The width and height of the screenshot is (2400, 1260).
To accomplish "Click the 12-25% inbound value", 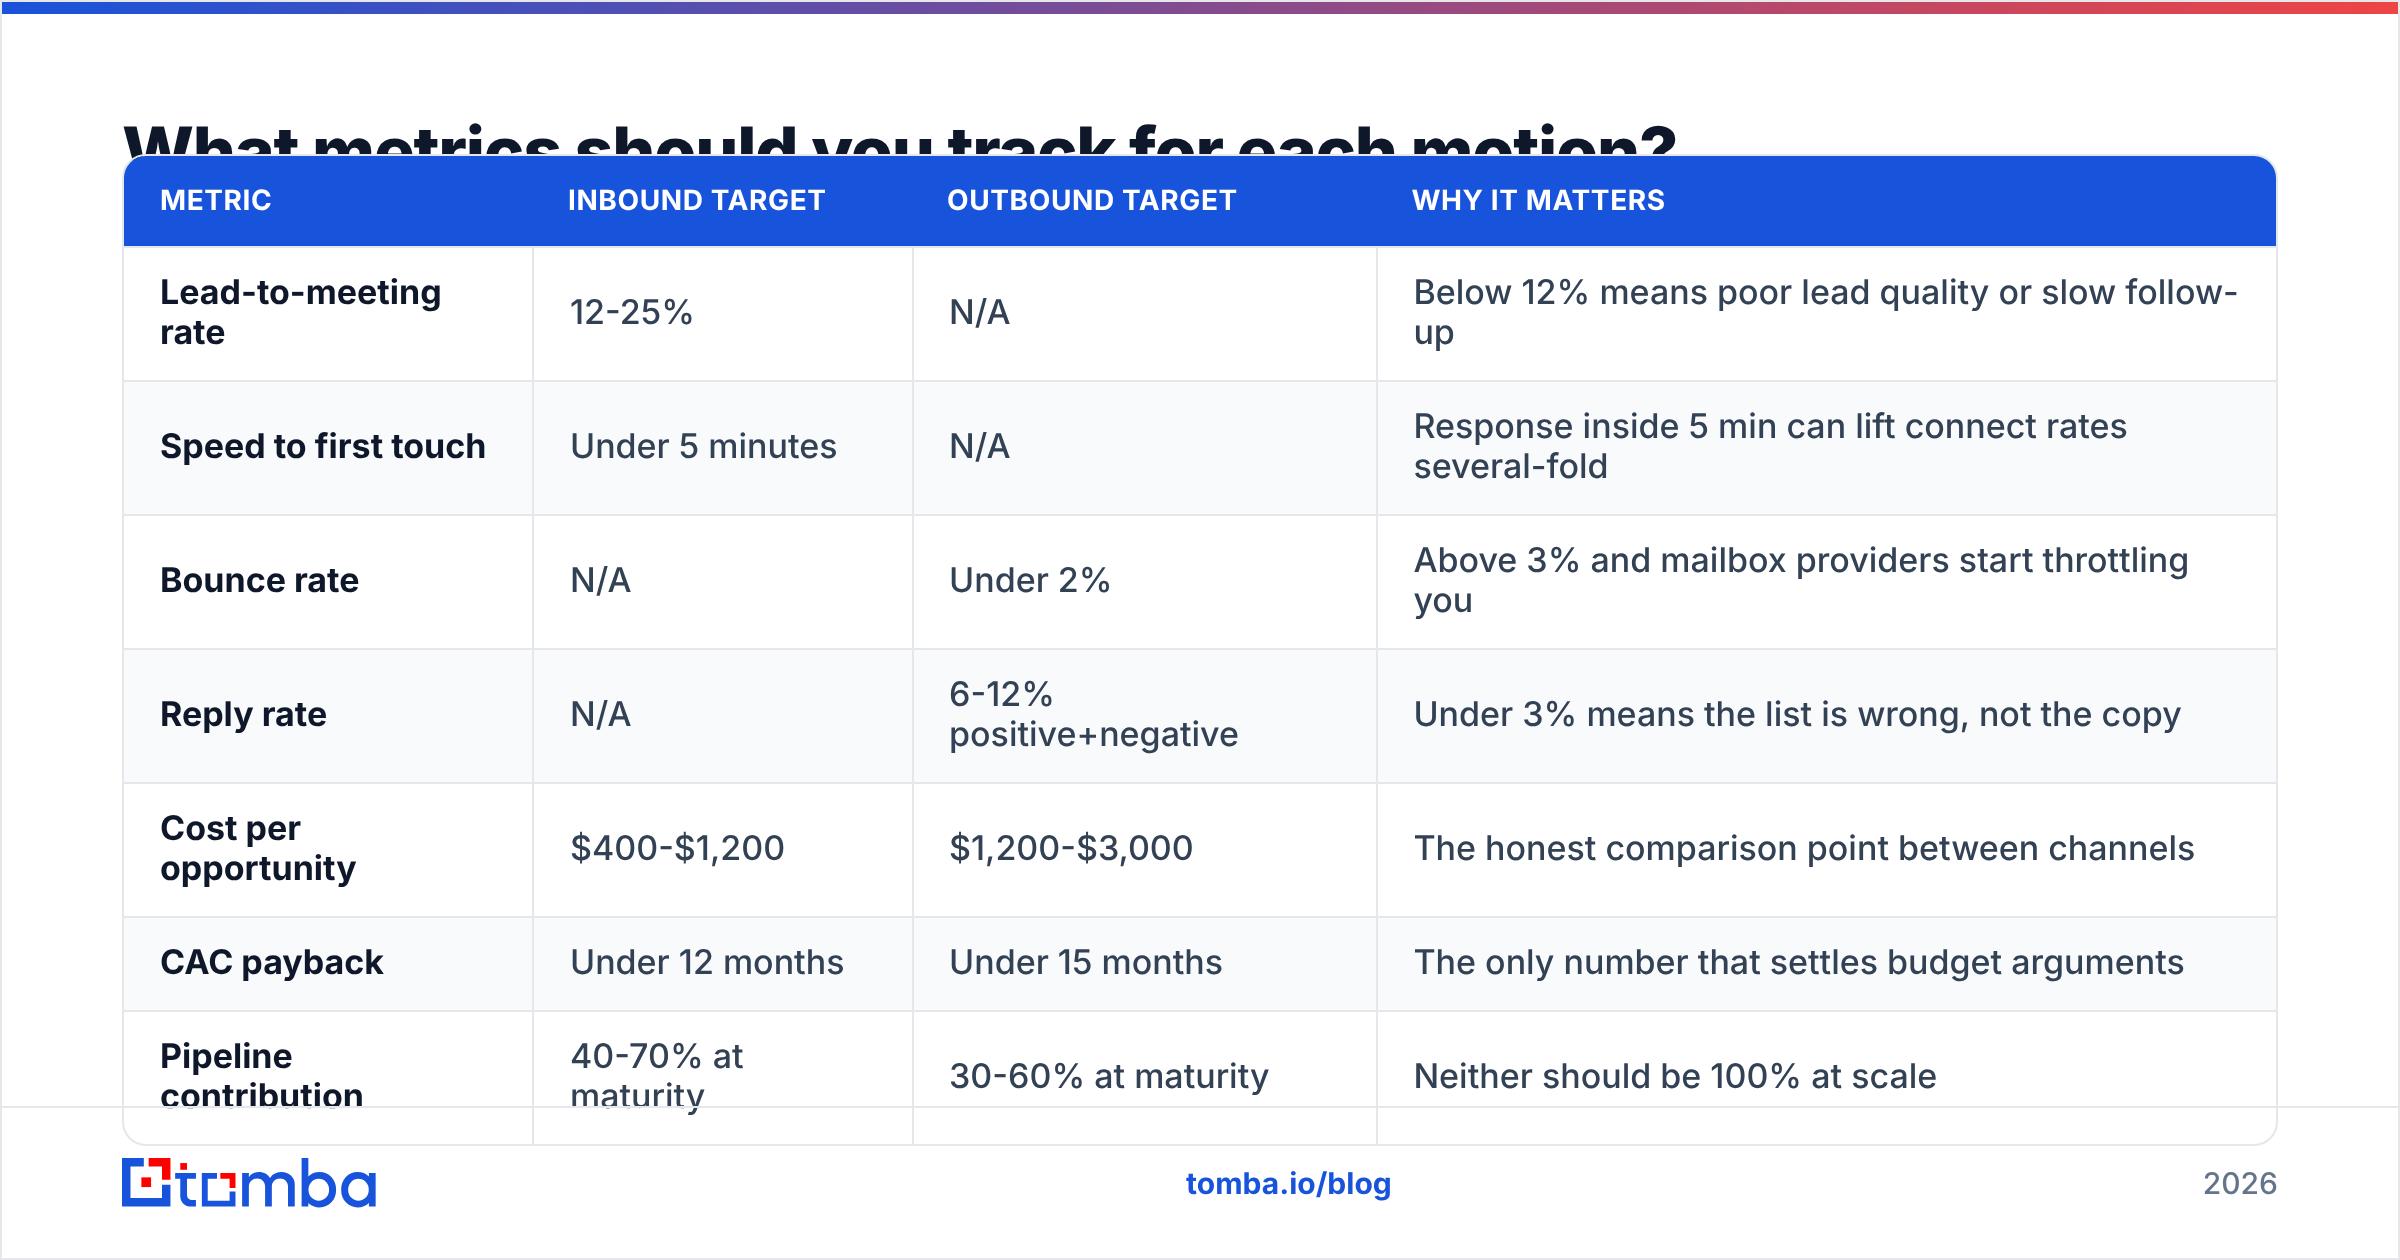I will click(x=631, y=312).
